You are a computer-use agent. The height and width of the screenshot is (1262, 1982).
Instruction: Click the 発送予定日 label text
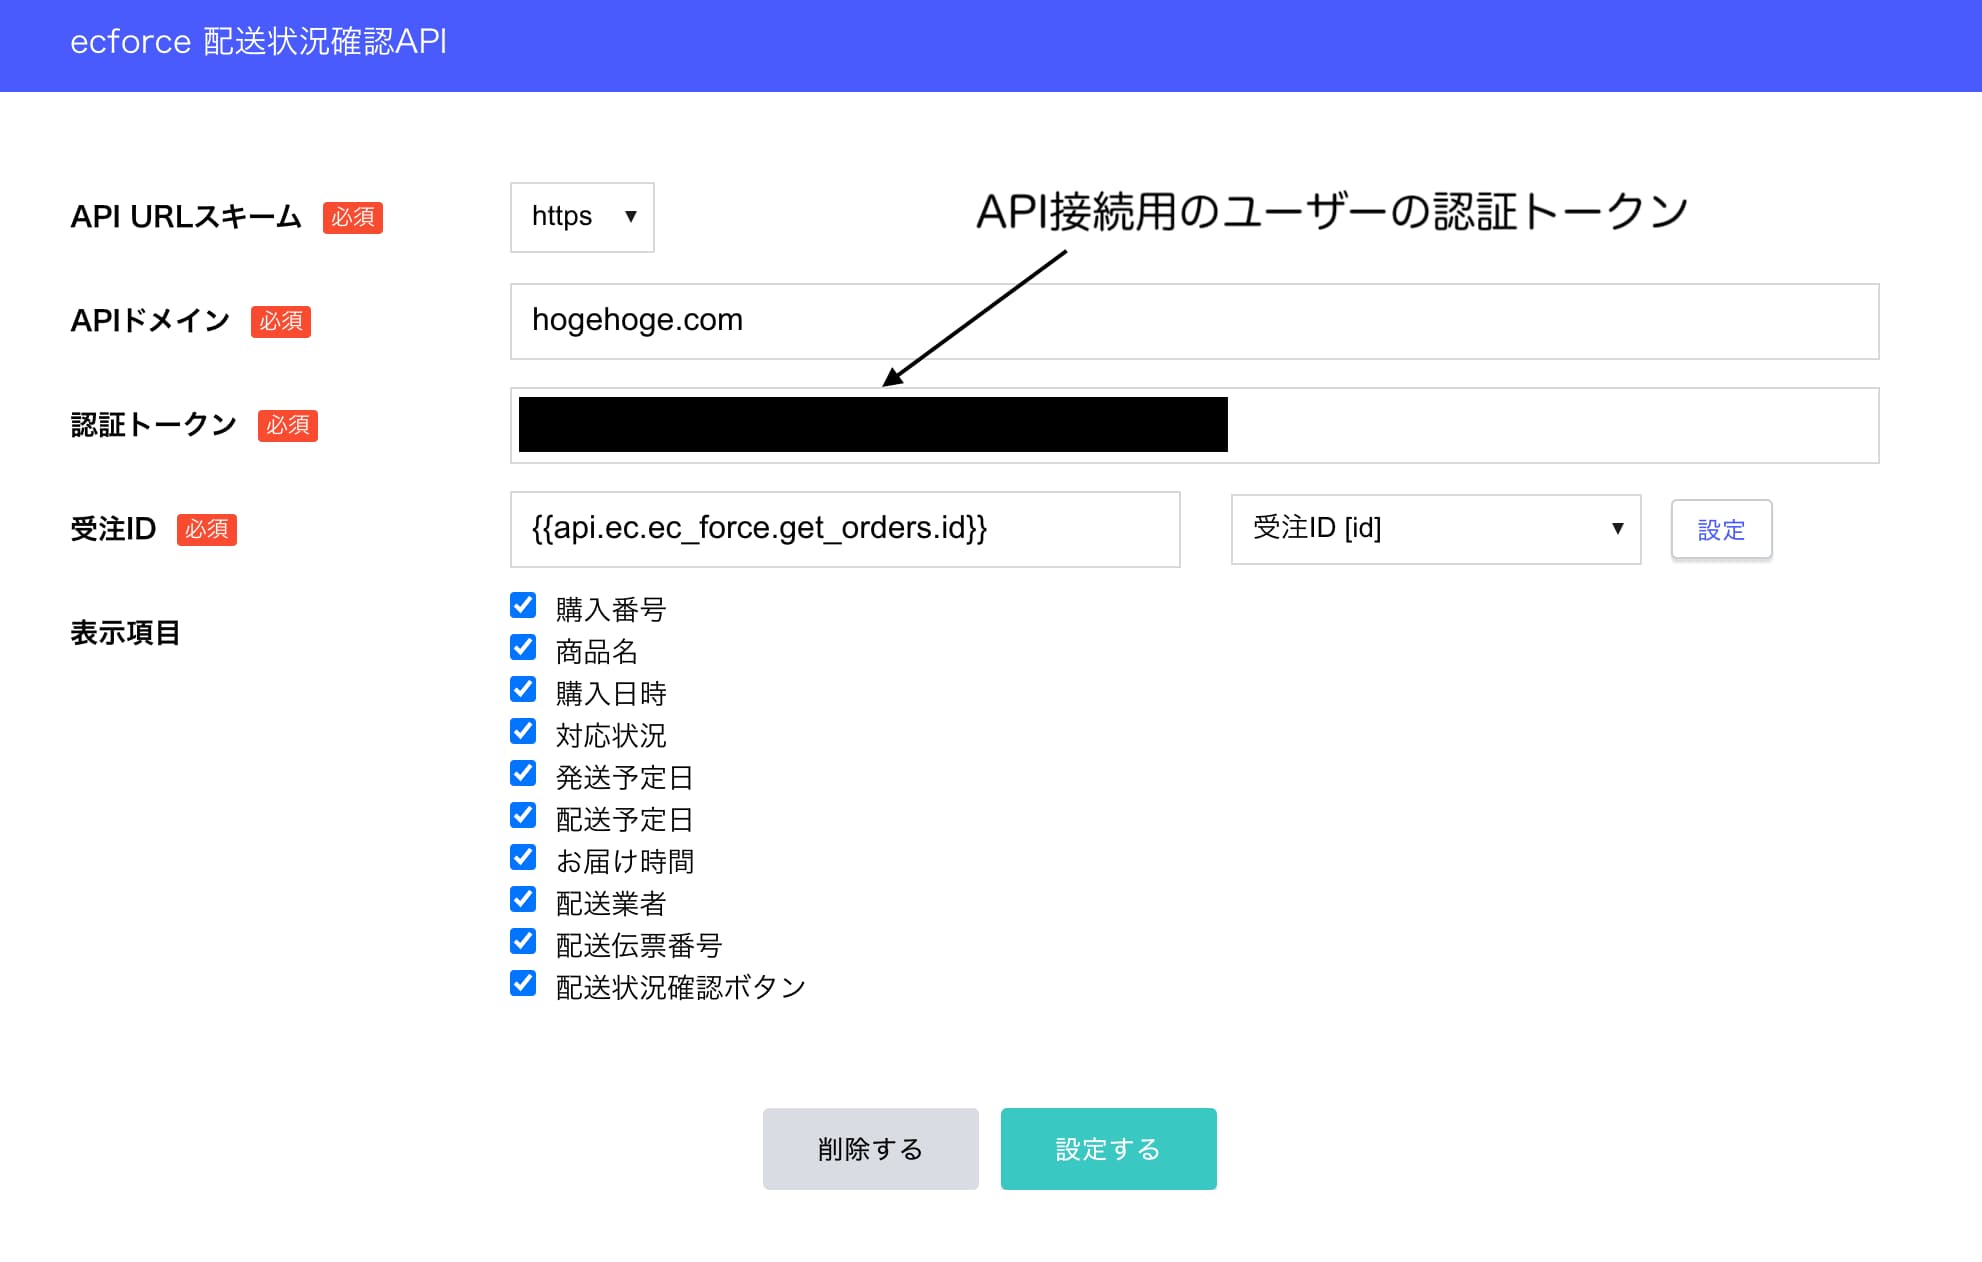[625, 778]
